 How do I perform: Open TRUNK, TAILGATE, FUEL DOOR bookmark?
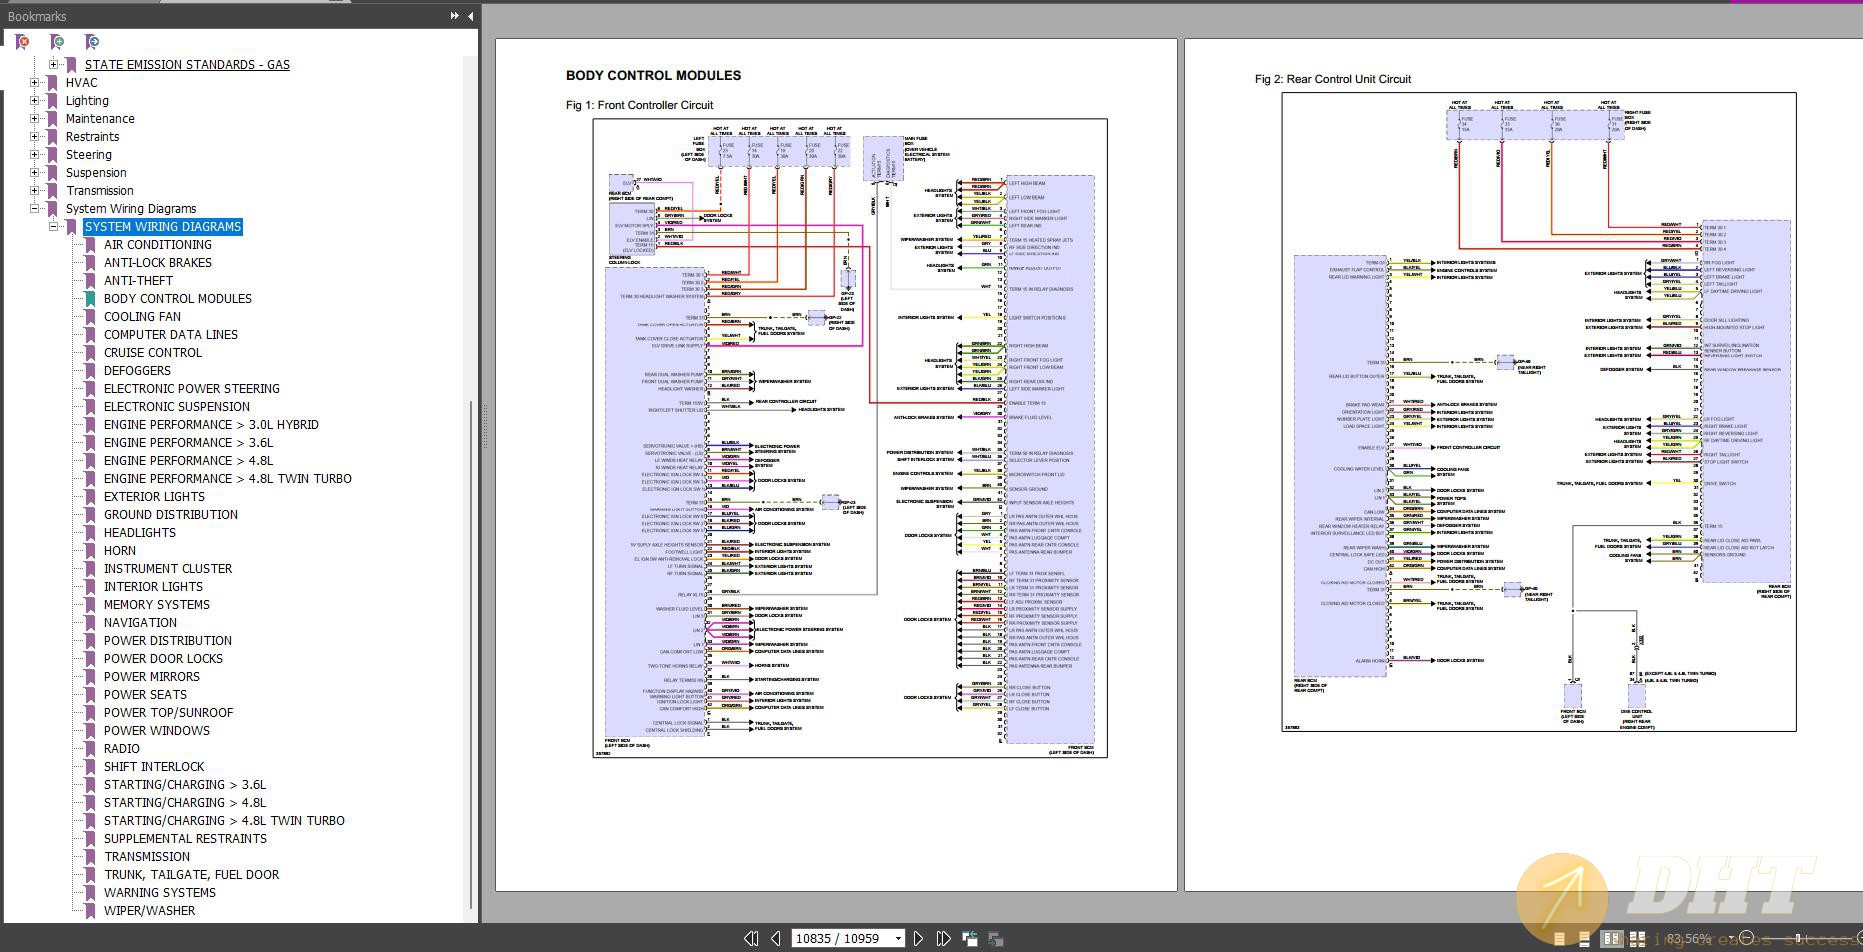192,875
